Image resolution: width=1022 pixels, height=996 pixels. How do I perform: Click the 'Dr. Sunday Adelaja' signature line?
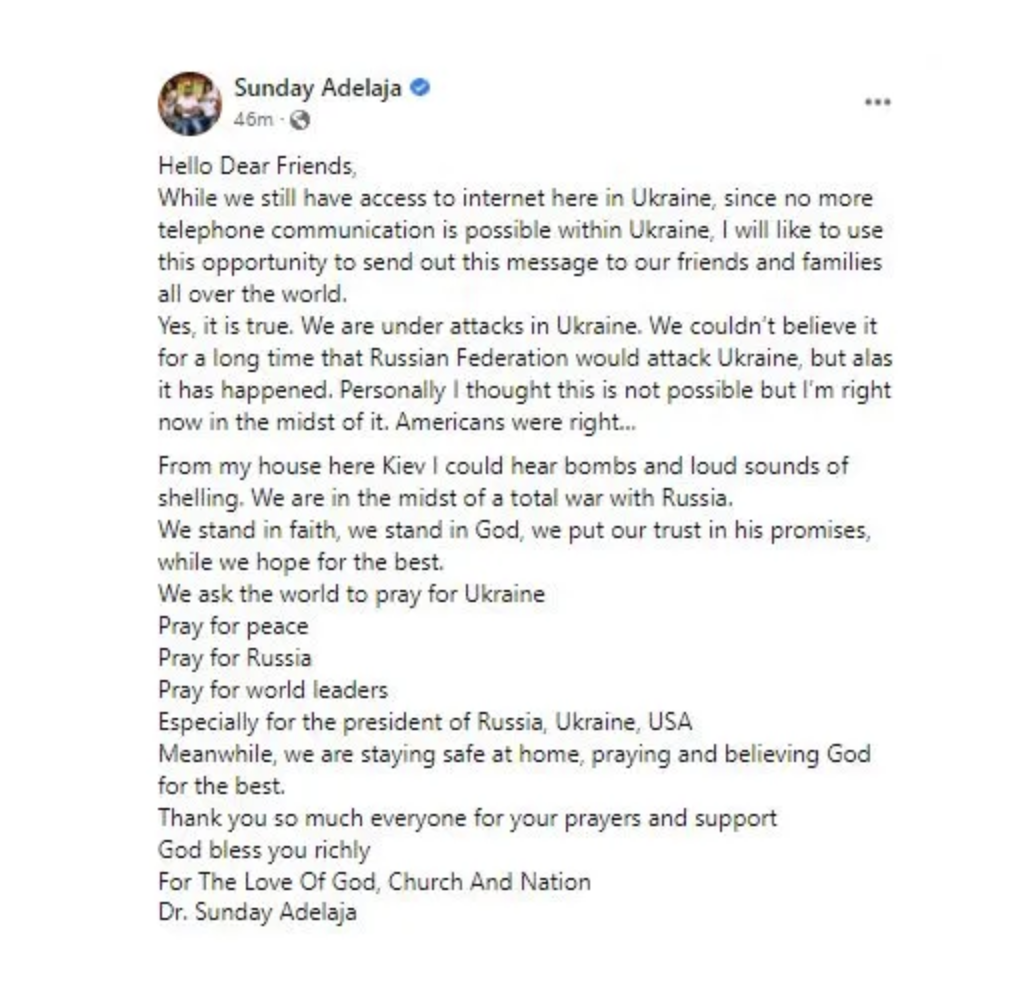click(257, 913)
